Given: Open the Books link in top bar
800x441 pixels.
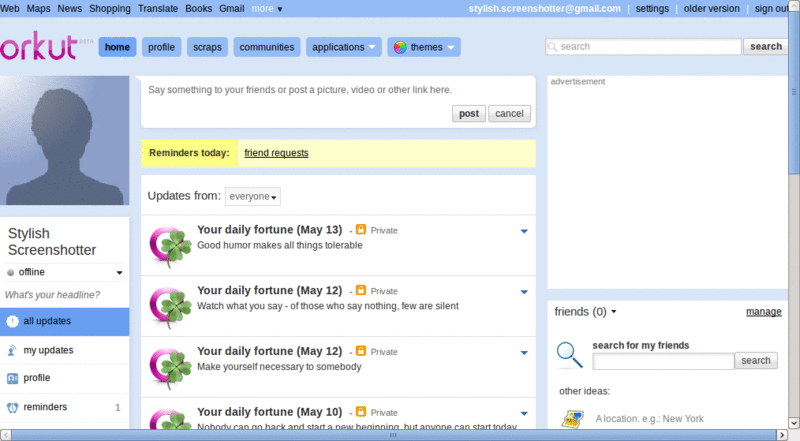Looking at the screenshot, I should point(198,9).
